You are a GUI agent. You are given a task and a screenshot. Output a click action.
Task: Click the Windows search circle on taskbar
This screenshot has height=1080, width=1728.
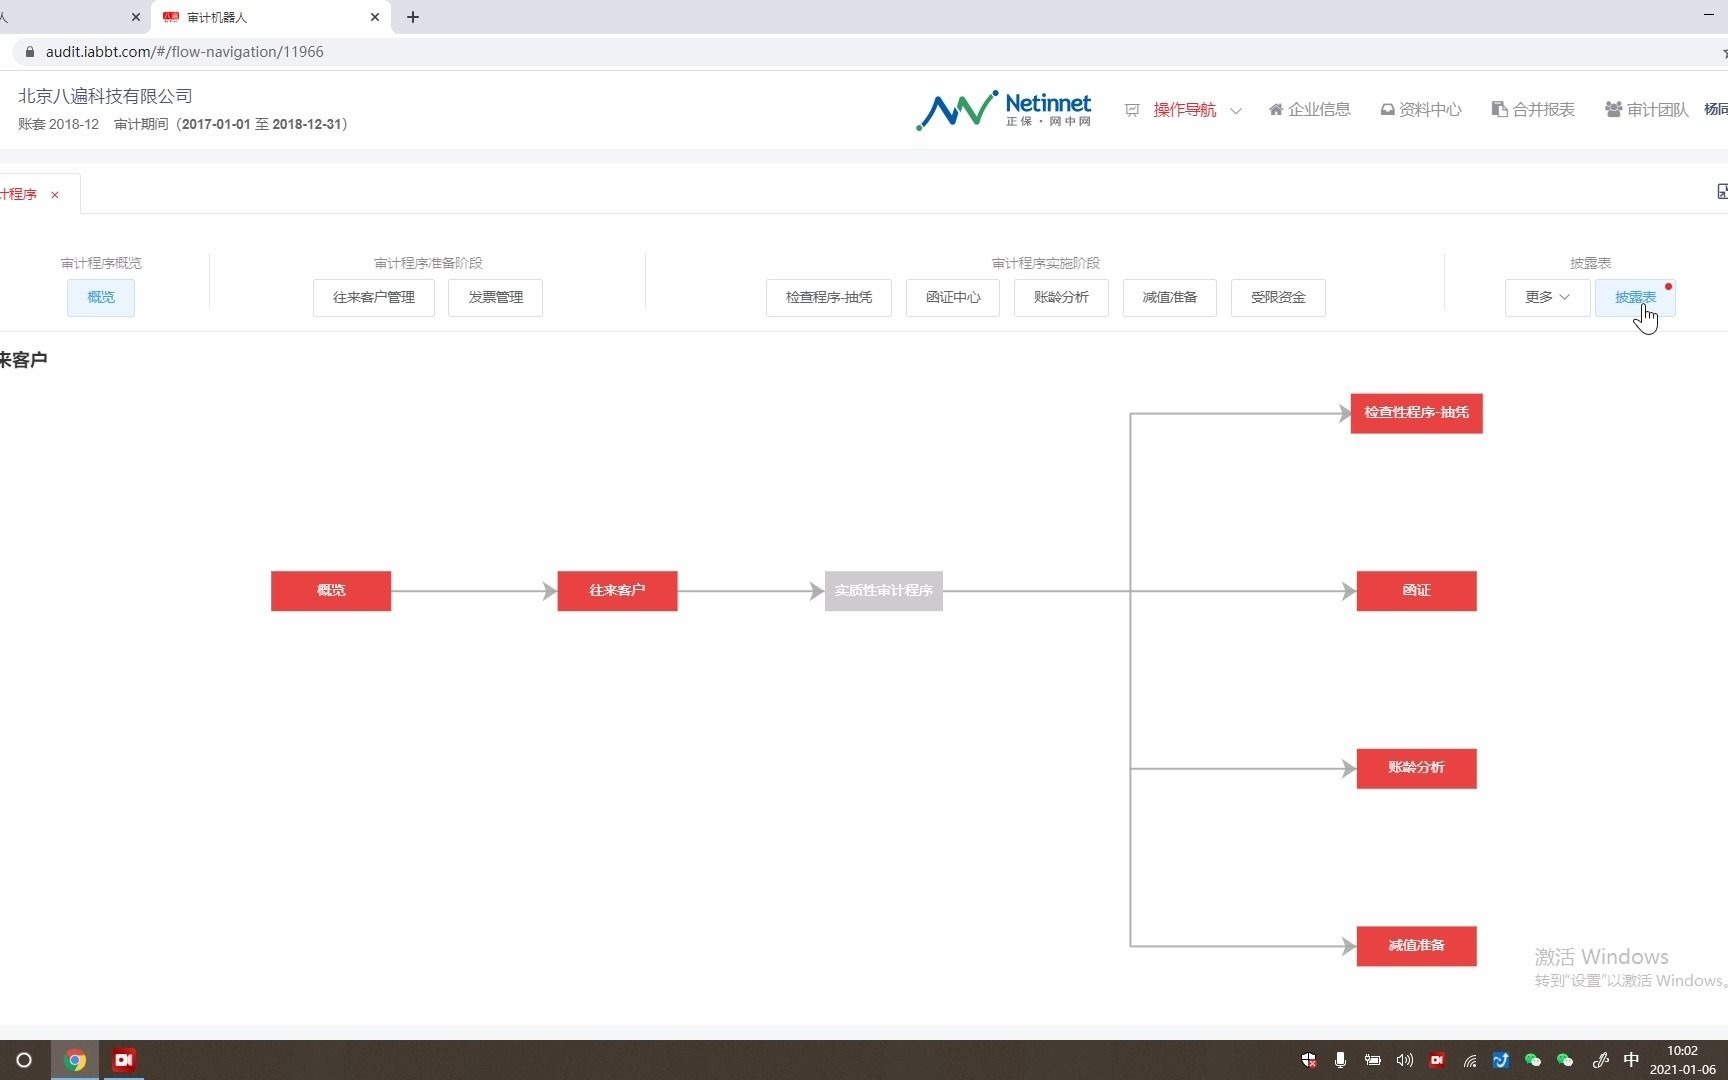[24, 1060]
